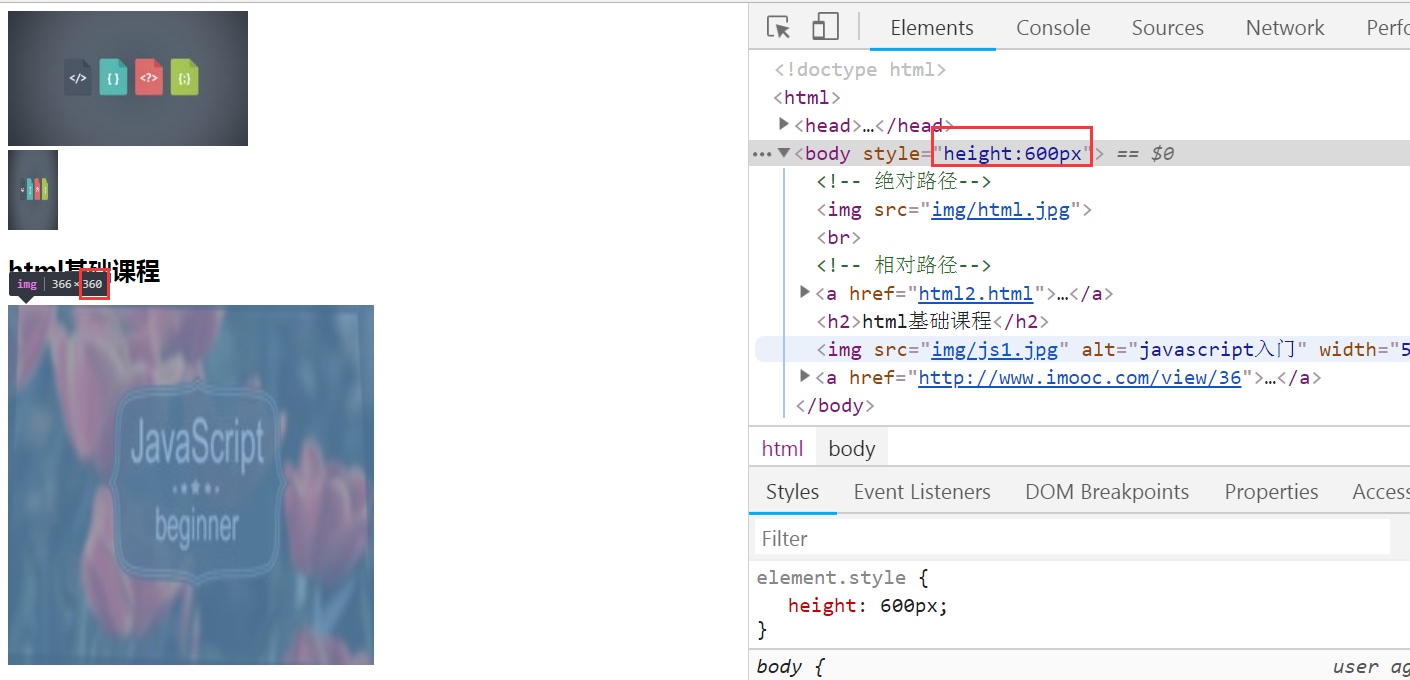Image resolution: width=1410 pixels, height=680 pixels.
Task: Select the body user agent stylesheet rule
Action: point(790,667)
